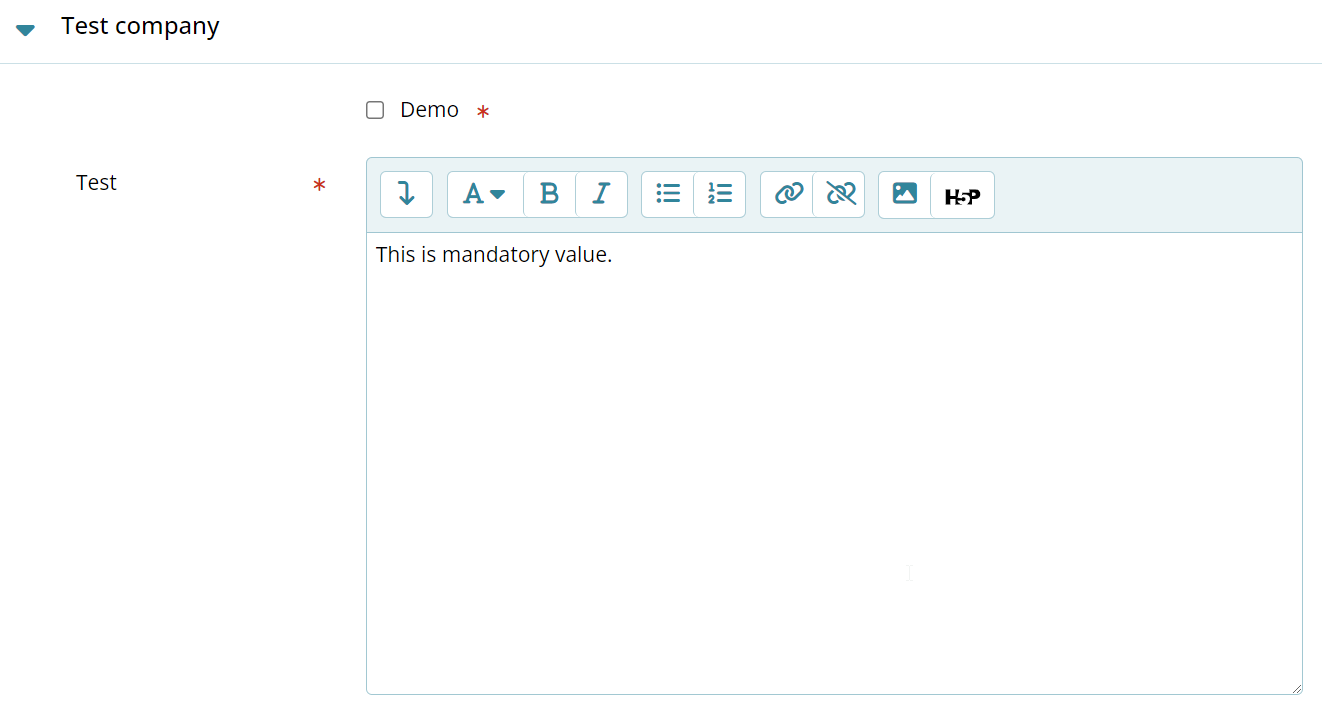Click the Test company section heading
Screen dimensions: 1322x712
[x=140, y=26]
